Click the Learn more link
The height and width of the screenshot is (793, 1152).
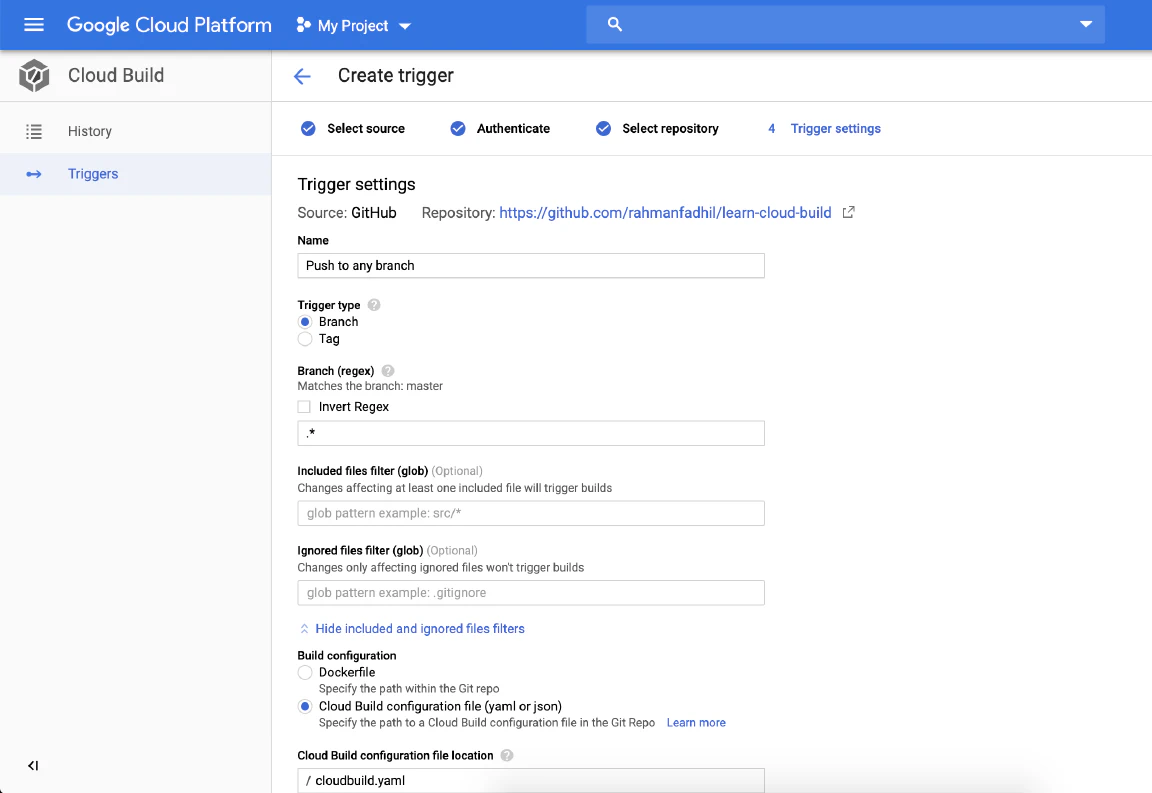click(696, 723)
